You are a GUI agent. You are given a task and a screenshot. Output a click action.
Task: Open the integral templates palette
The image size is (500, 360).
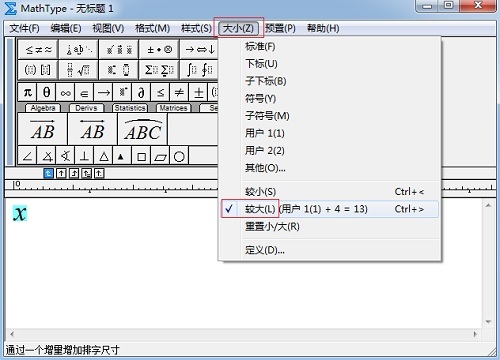(199, 70)
